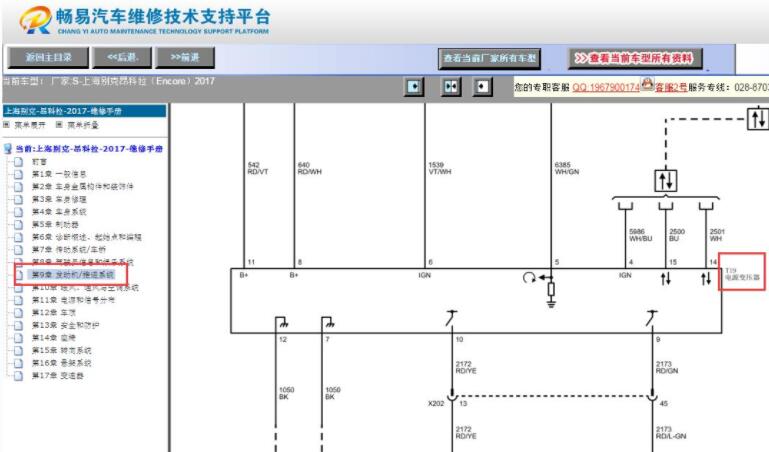Click wire label 5986 WH/BU
Screen dimensions: 769x452
coord(641,235)
